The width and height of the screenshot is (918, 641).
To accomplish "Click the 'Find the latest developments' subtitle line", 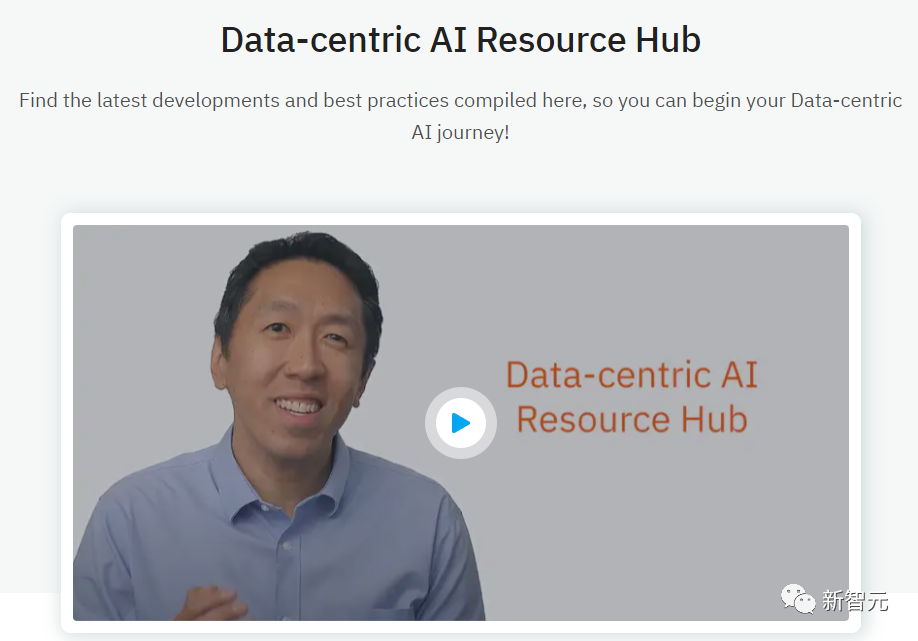I will [x=461, y=101].
